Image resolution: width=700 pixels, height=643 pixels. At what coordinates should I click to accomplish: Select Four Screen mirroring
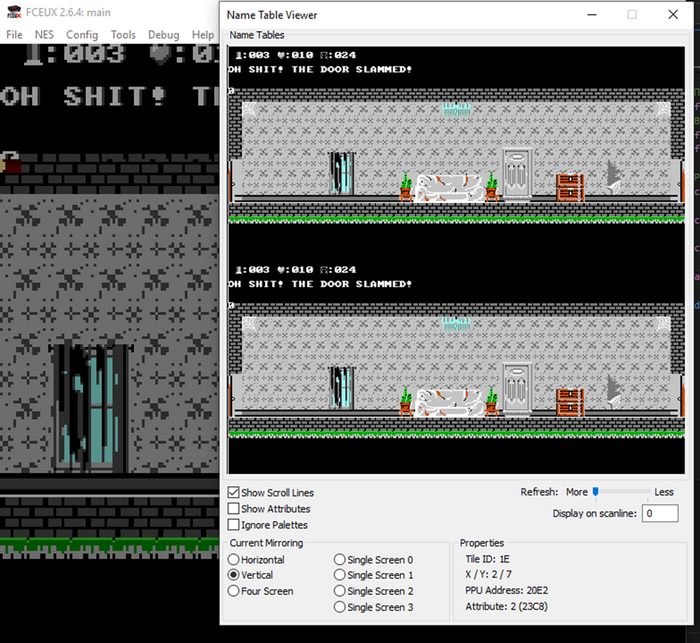point(233,591)
